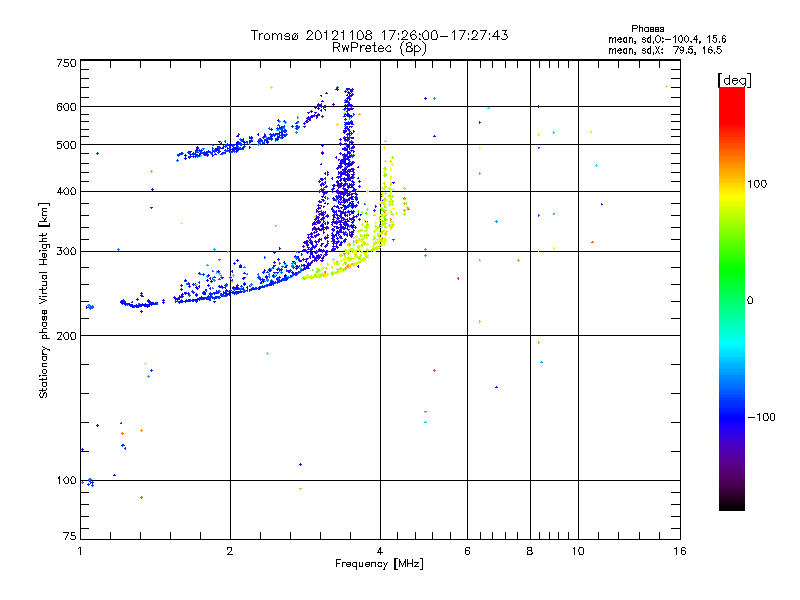Click the colorbar tick label '0'
Viewport: 800px width, 600px height.
coord(750,300)
